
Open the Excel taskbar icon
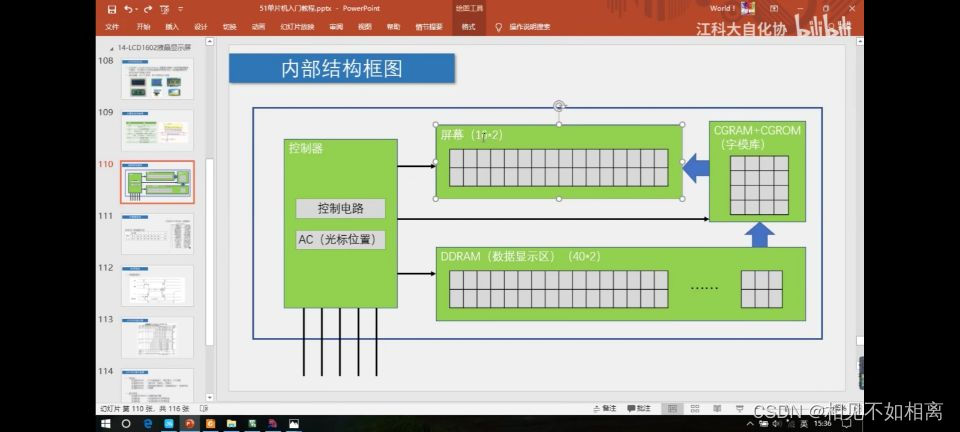252,423
